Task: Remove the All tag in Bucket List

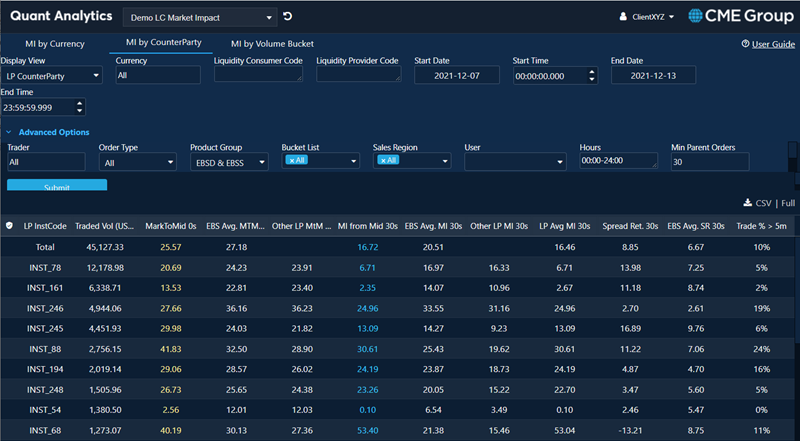Action: [x=291, y=160]
